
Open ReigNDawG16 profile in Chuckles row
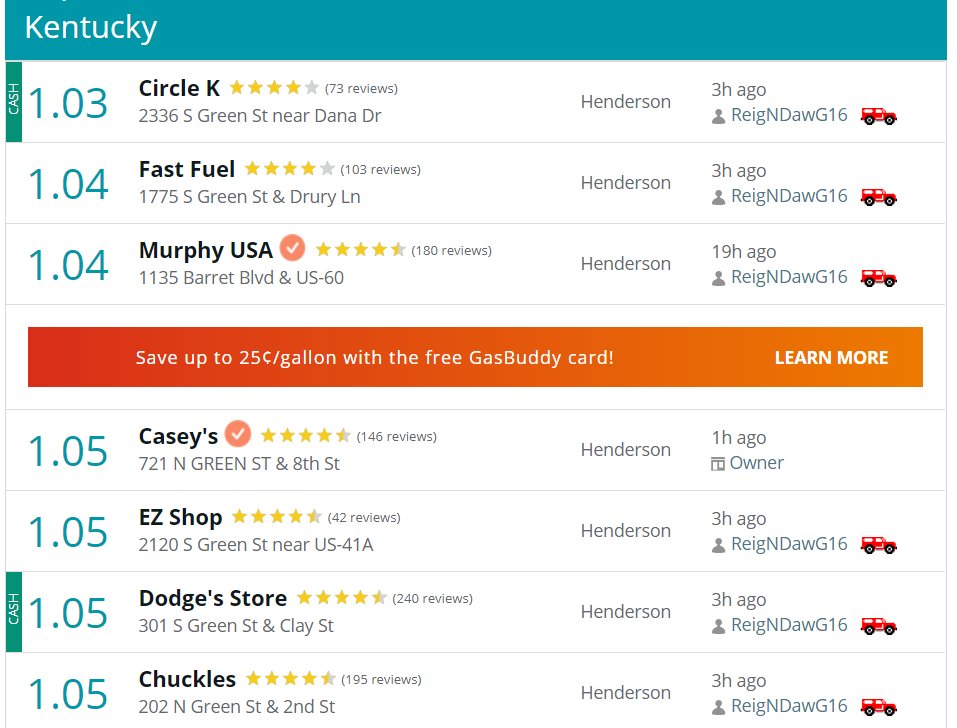pos(789,706)
